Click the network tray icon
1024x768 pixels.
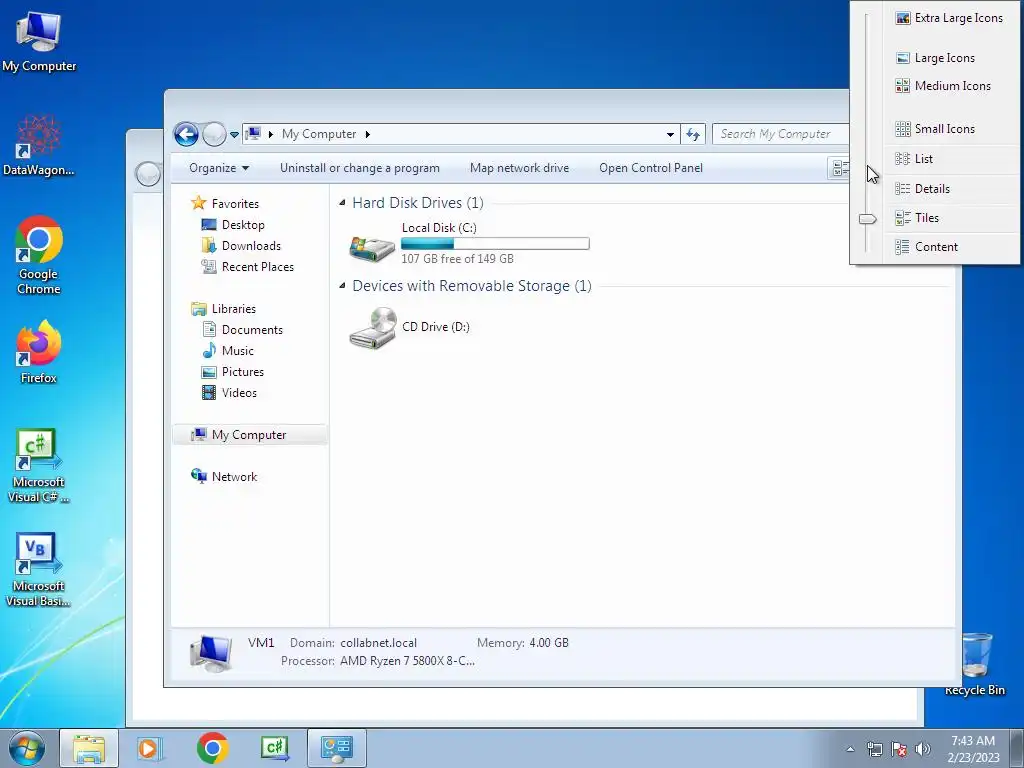click(874, 749)
